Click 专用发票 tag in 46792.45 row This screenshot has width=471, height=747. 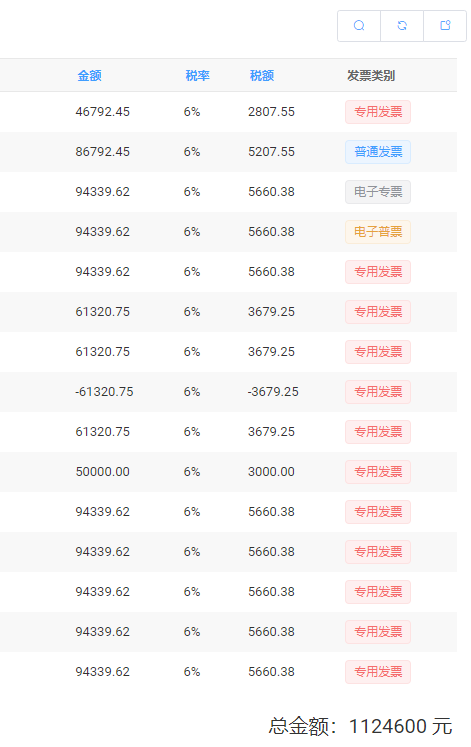click(378, 112)
